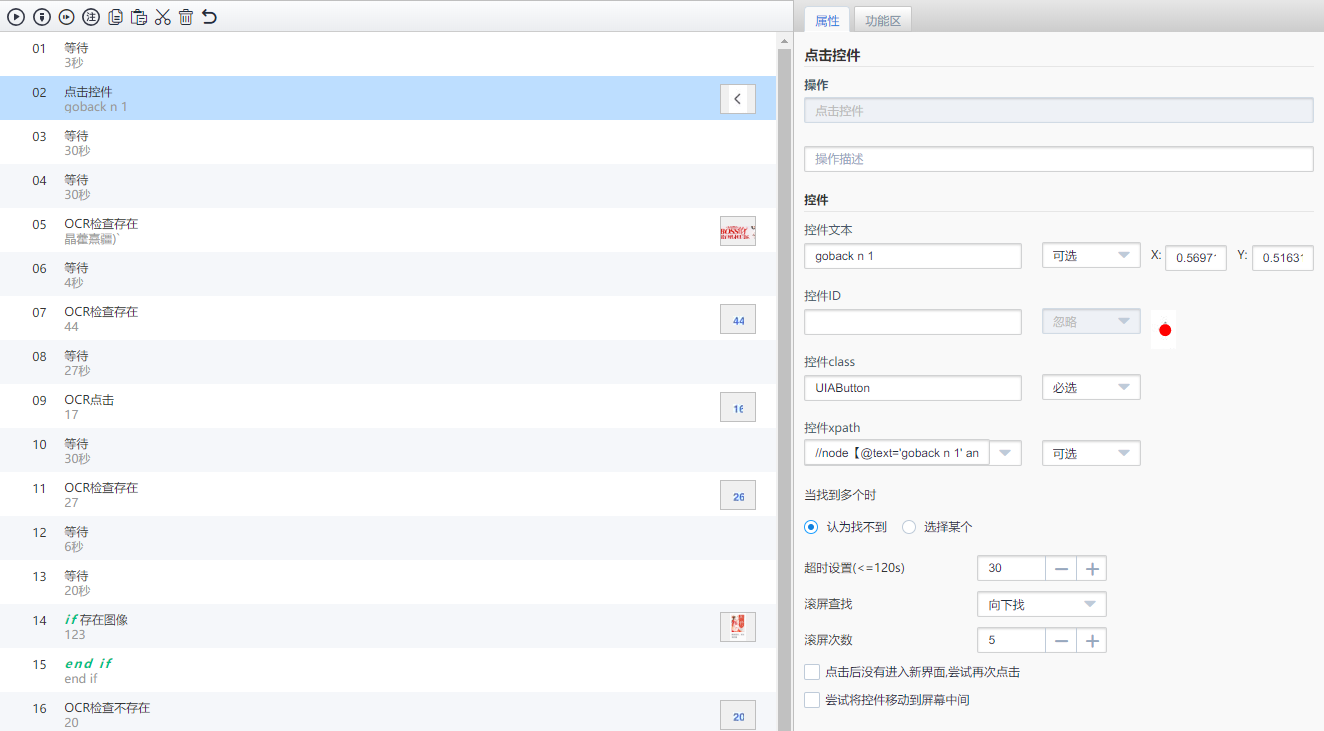The width and height of the screenshot is (1324, 731).
Task: Click the scissors cut icon
Action: 163,17
